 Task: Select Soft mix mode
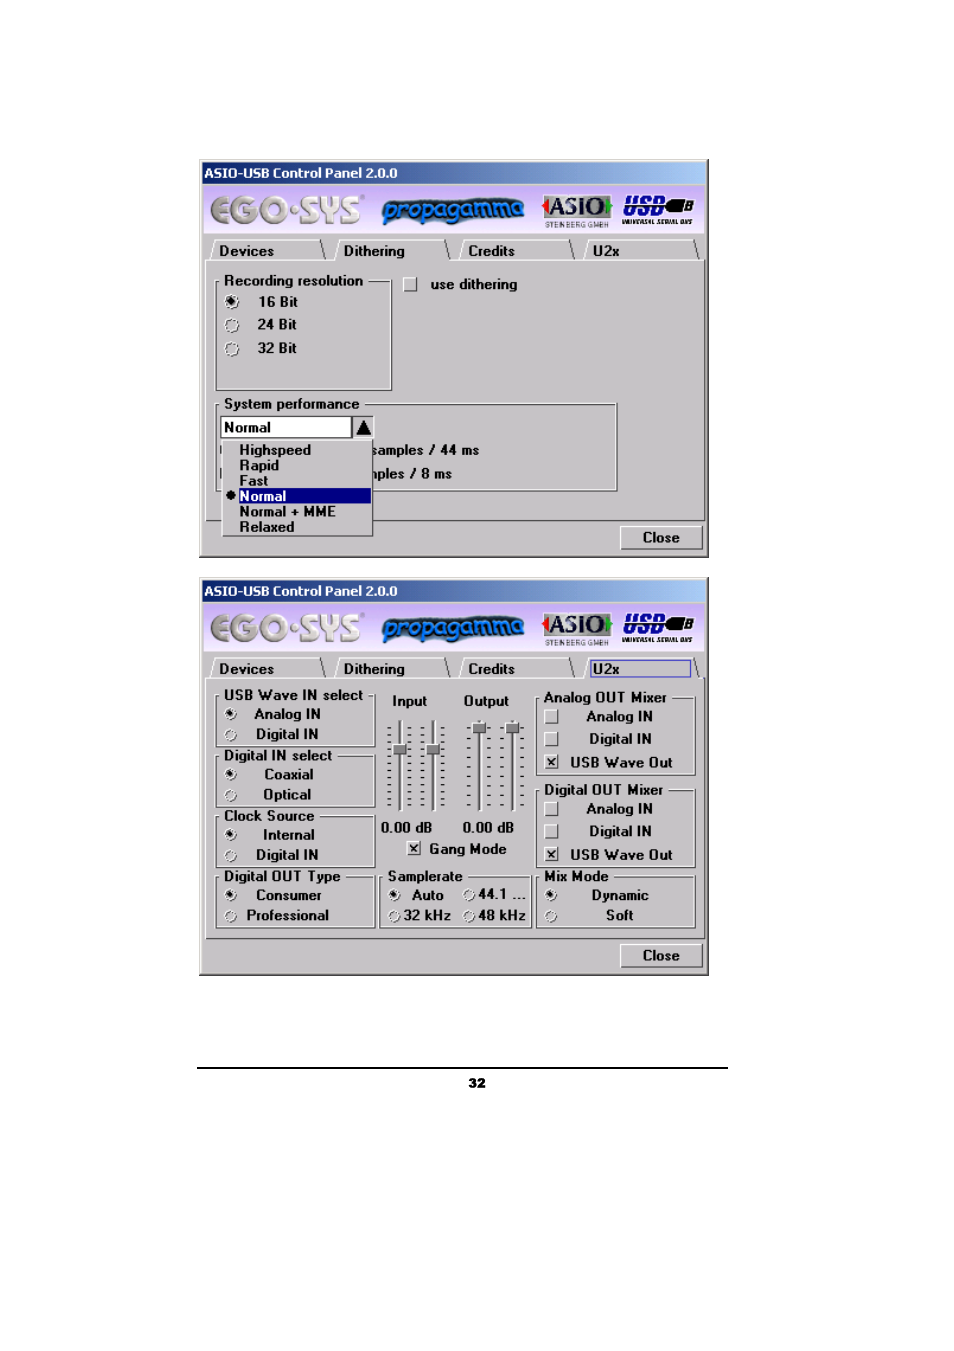coord(551,916)
